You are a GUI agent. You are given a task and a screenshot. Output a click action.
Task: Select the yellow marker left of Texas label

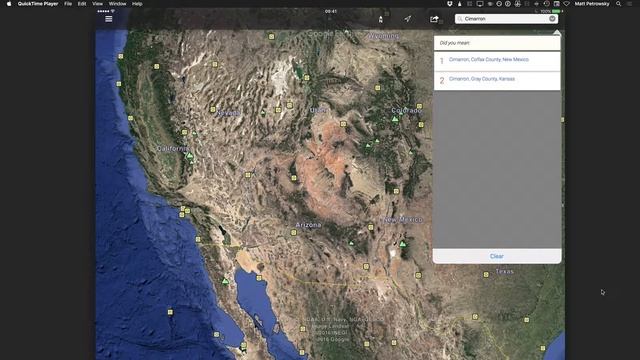click(x=486, y=275)
